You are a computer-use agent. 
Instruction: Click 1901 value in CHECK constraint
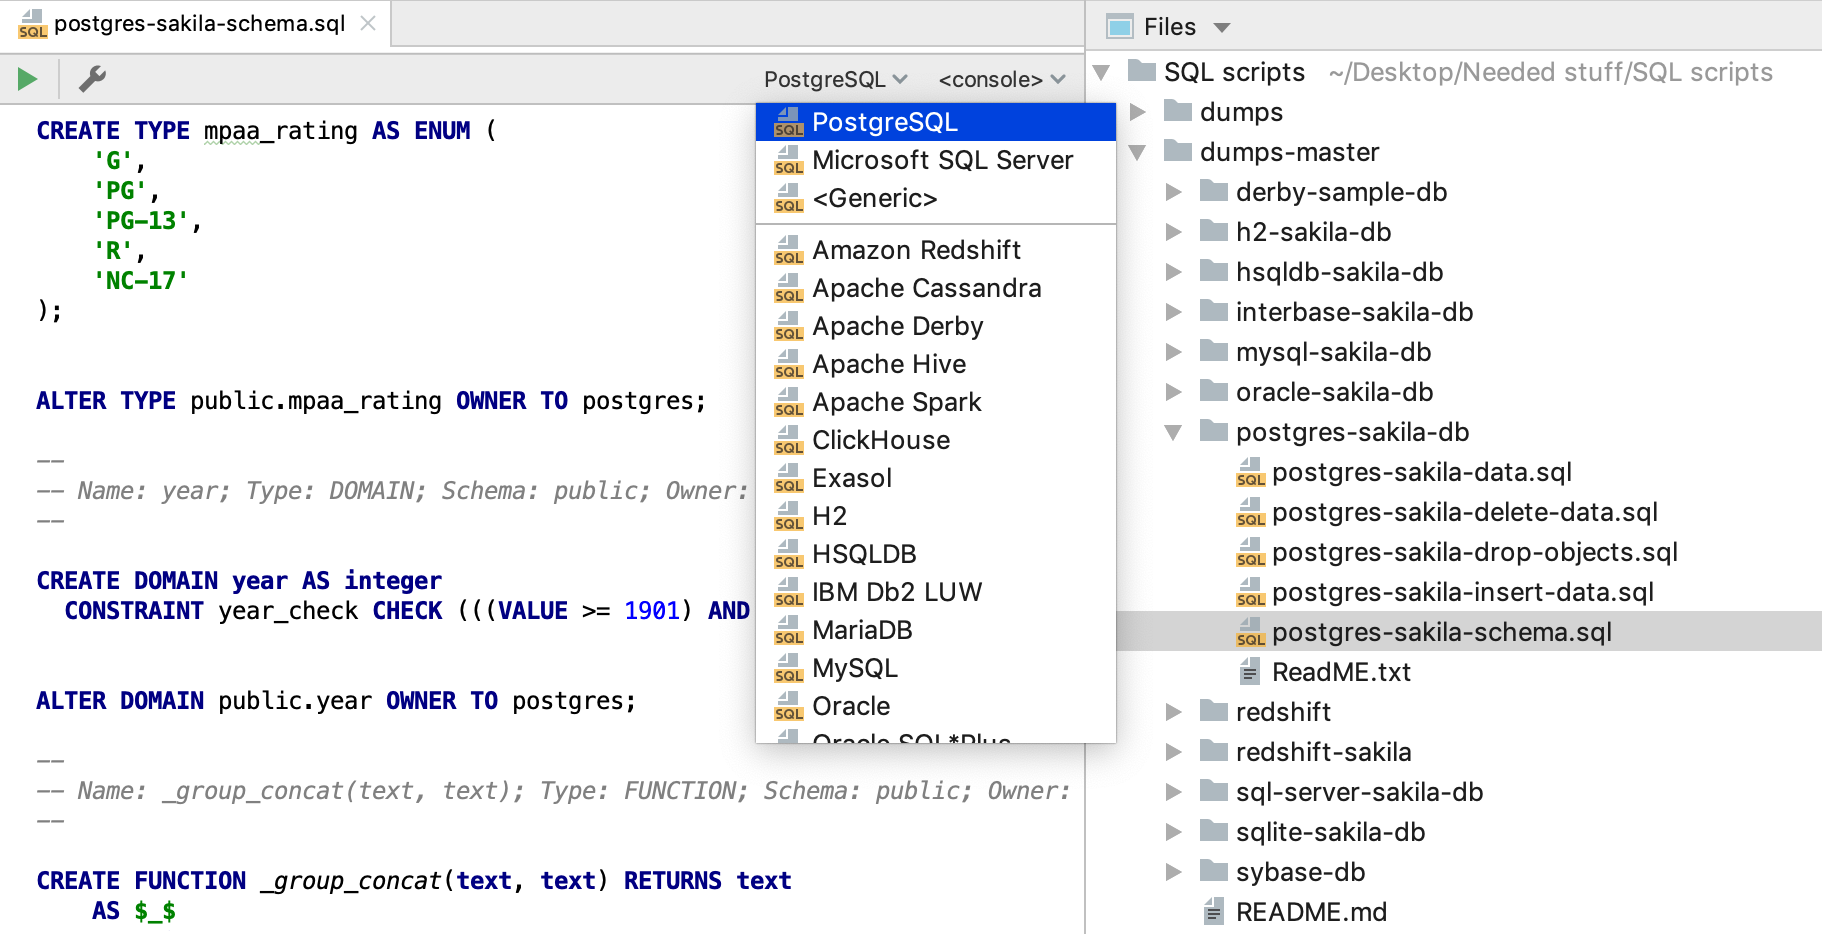point(651,611)
